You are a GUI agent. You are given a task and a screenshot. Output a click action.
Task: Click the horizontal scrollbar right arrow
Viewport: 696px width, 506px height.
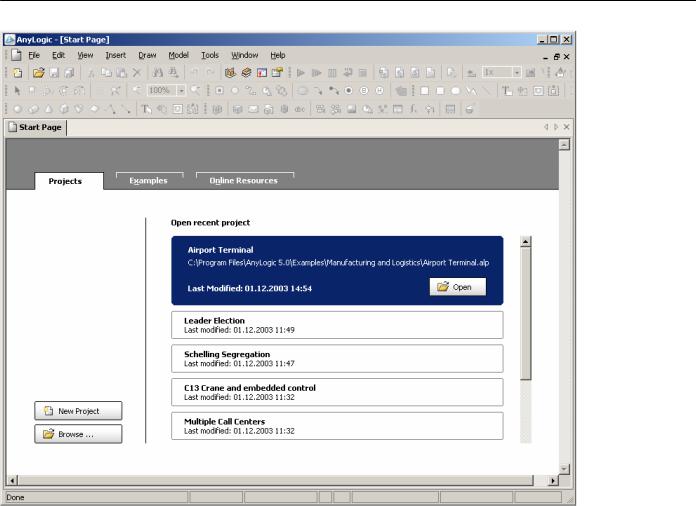(x=553, y=481)
